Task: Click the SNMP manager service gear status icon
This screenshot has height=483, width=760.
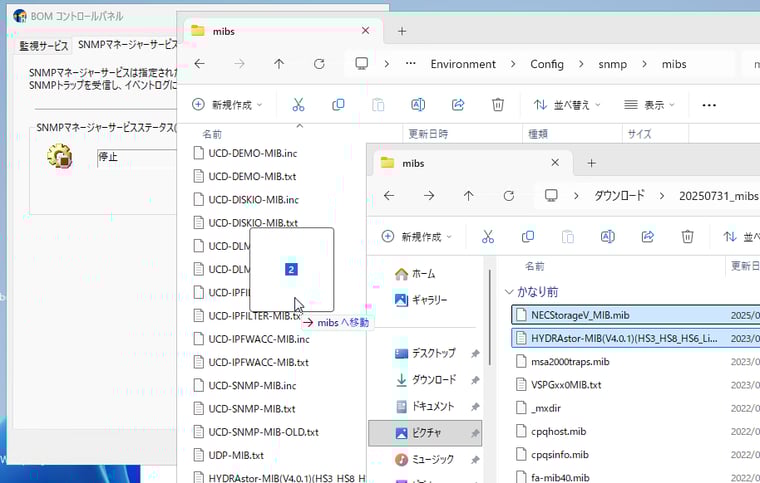Action: coord(60,156)
